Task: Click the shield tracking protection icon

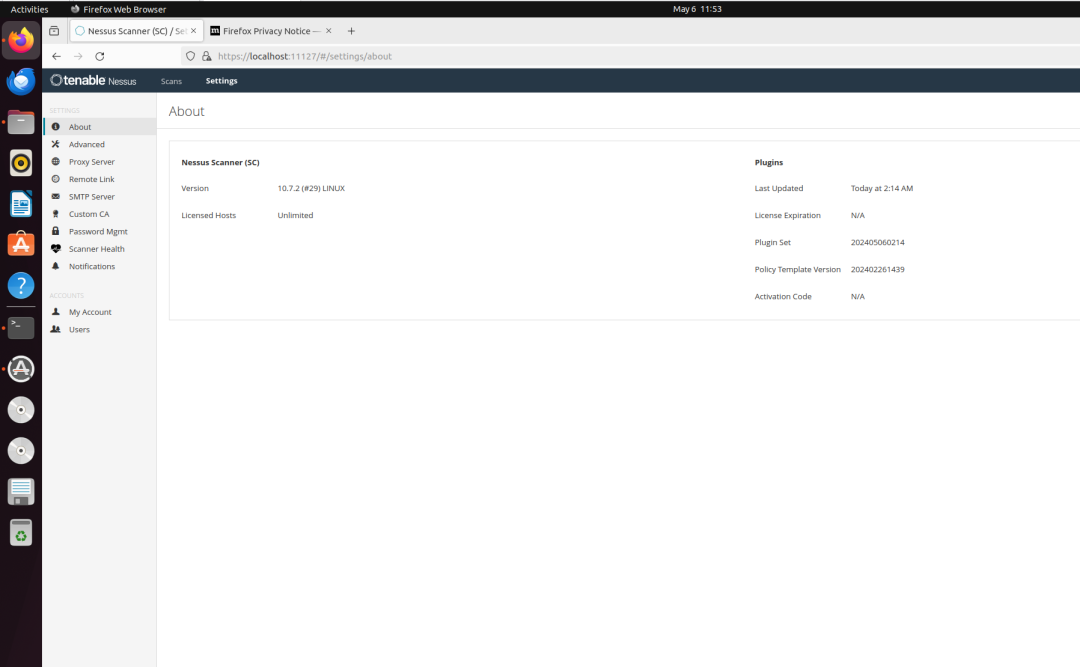Action: point(191,57)
